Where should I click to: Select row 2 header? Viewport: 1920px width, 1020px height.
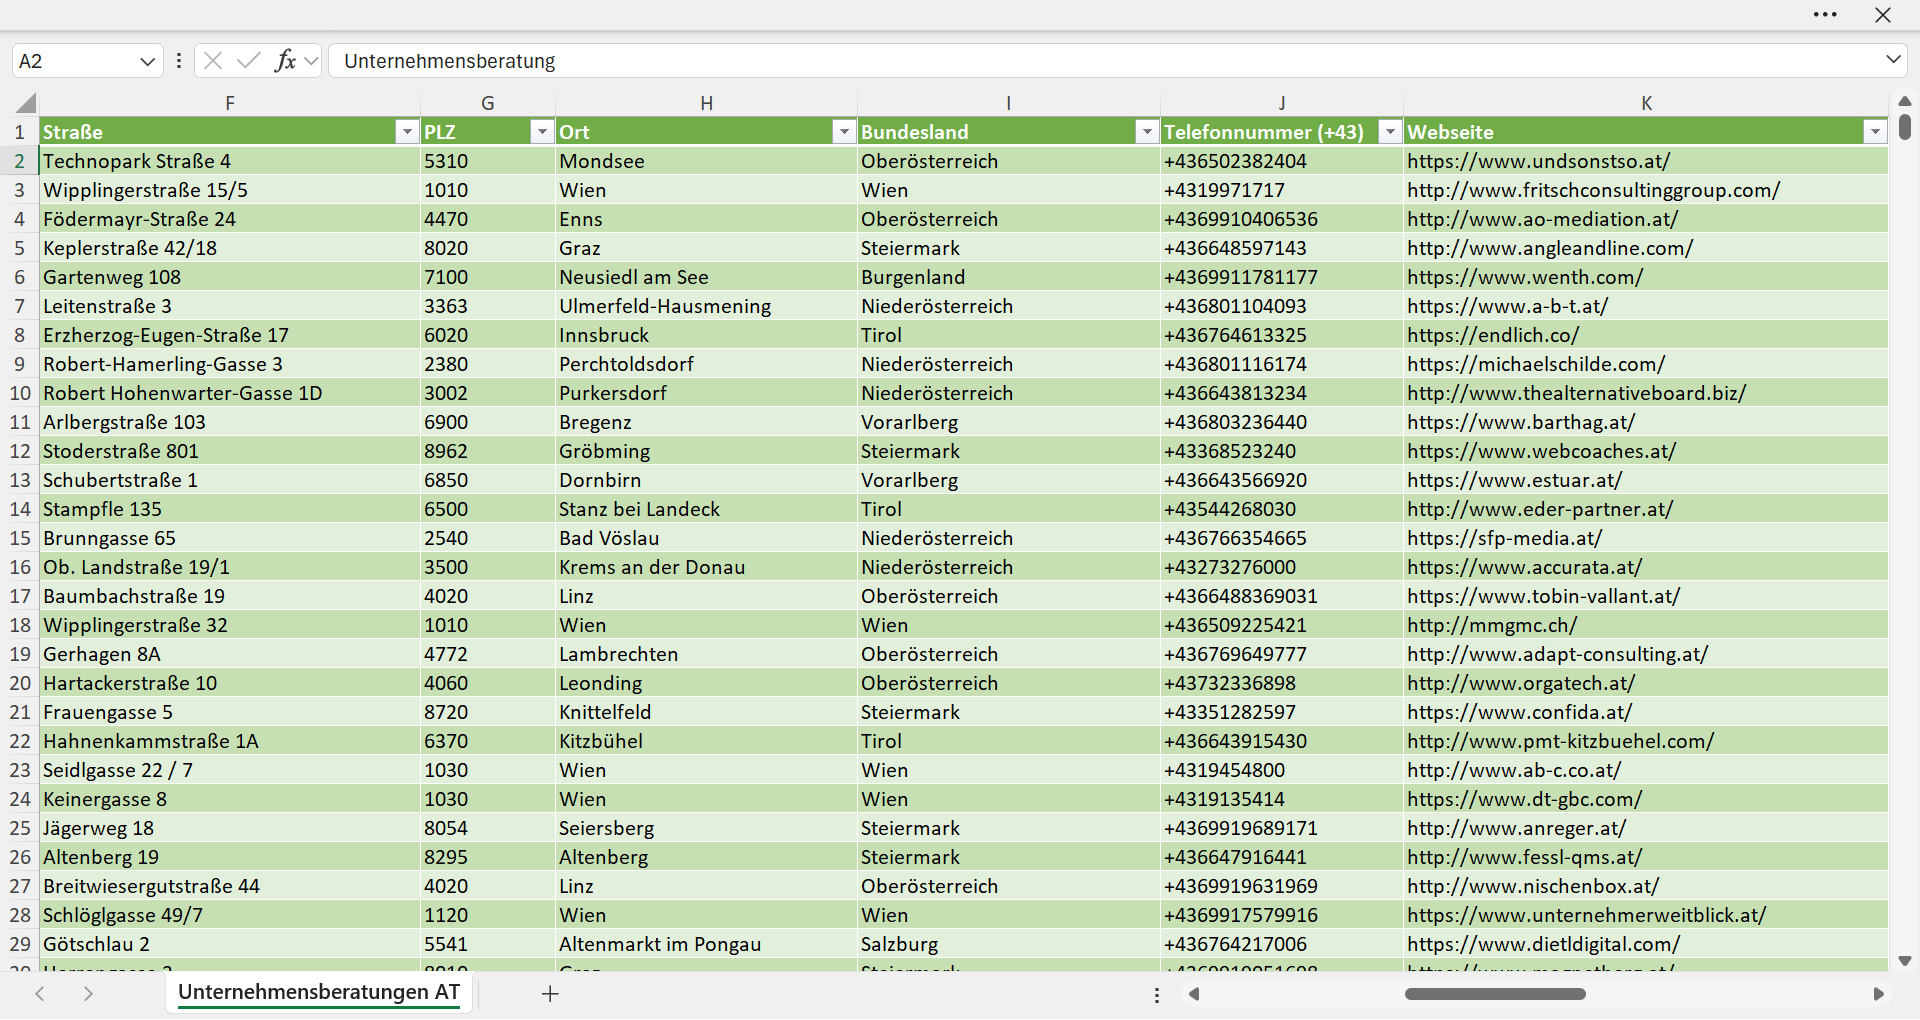tap(19, 161)
